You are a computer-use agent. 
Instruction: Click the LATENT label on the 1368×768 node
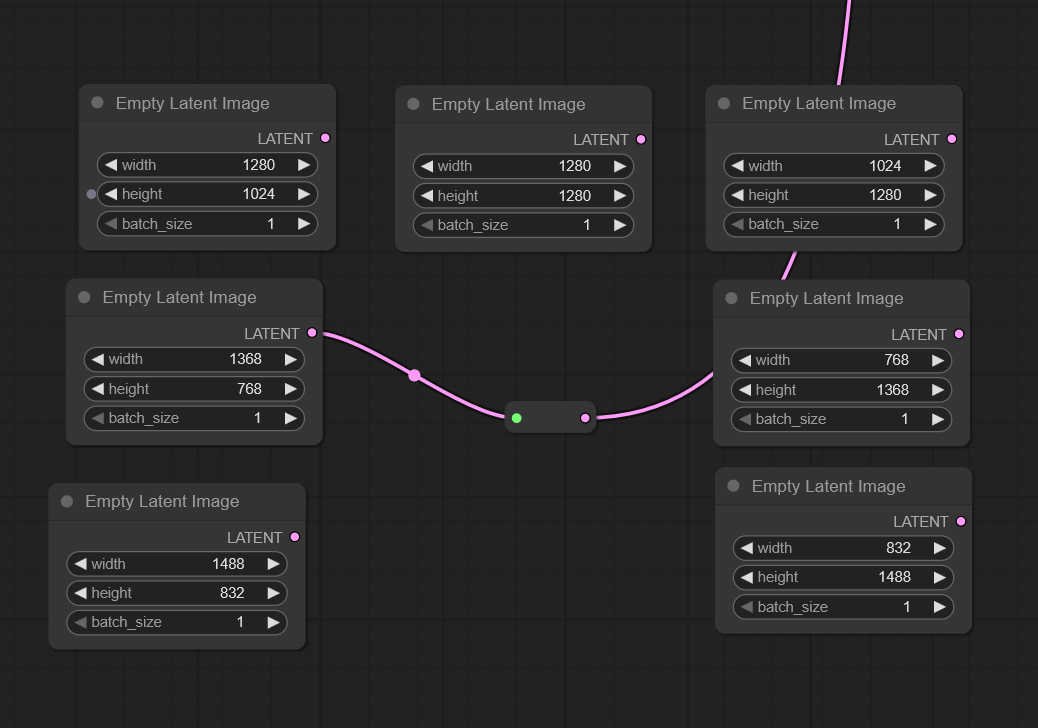click(271, 334)
